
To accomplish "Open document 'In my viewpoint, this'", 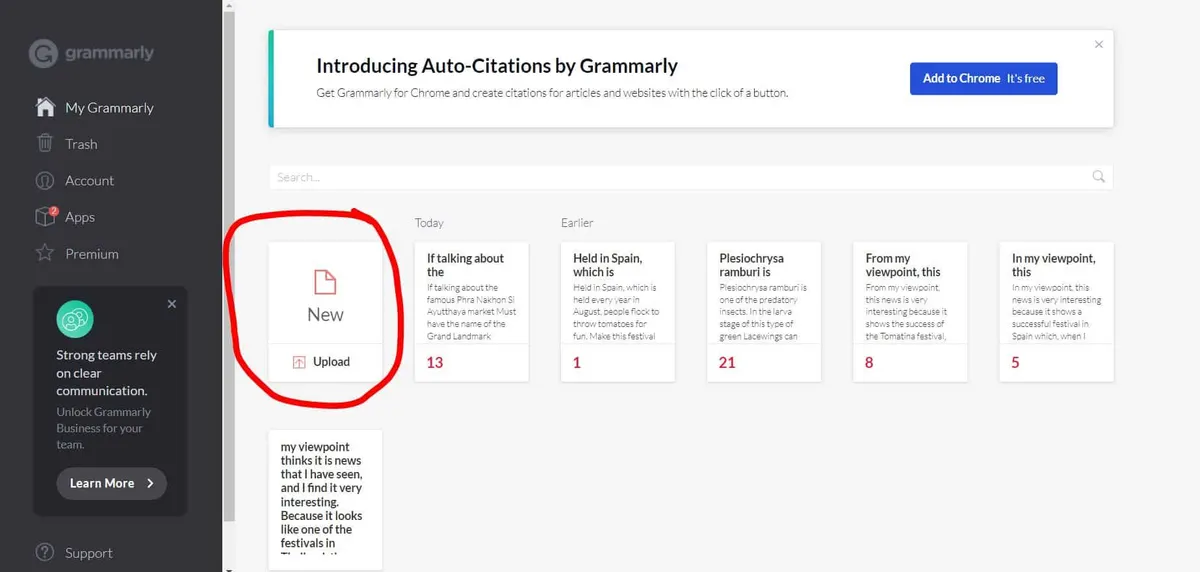I will pyautogui.click(x=1056, y=311).
